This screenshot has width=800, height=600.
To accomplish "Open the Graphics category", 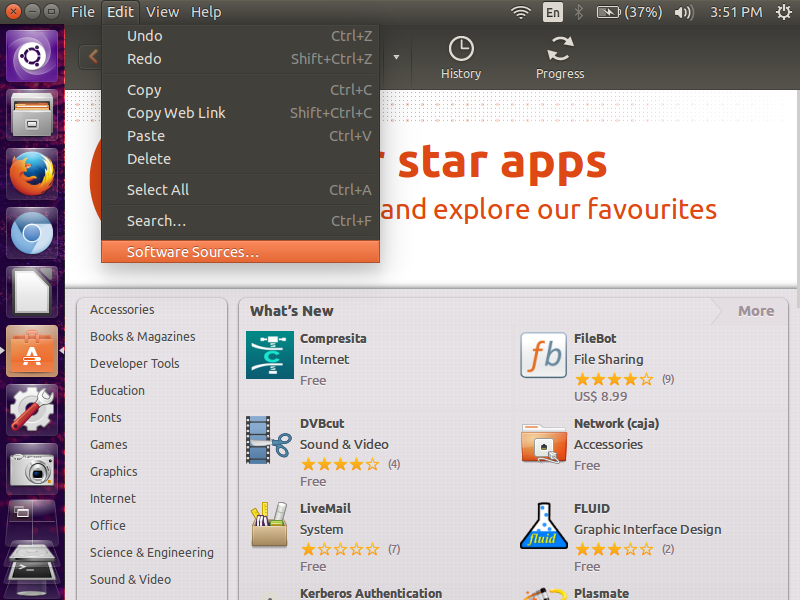I will point(113,471).
